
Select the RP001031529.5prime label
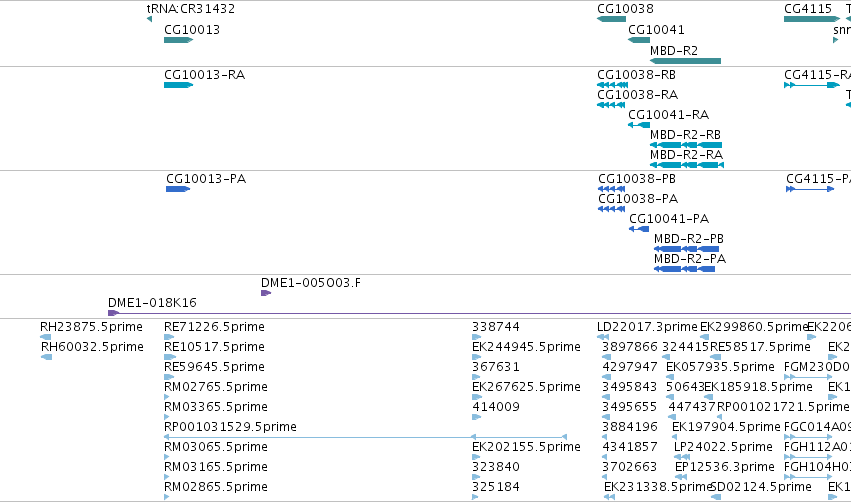point(230,428)
